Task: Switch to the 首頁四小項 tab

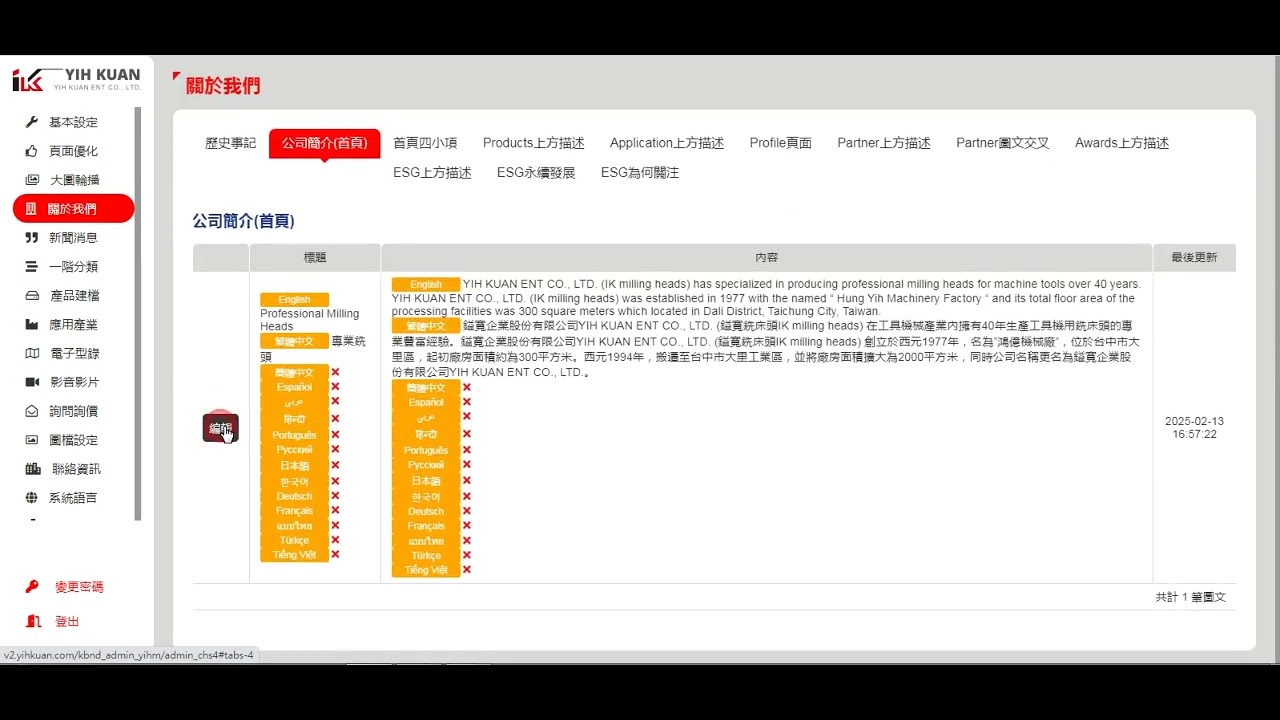Action: tap(425, 143)
